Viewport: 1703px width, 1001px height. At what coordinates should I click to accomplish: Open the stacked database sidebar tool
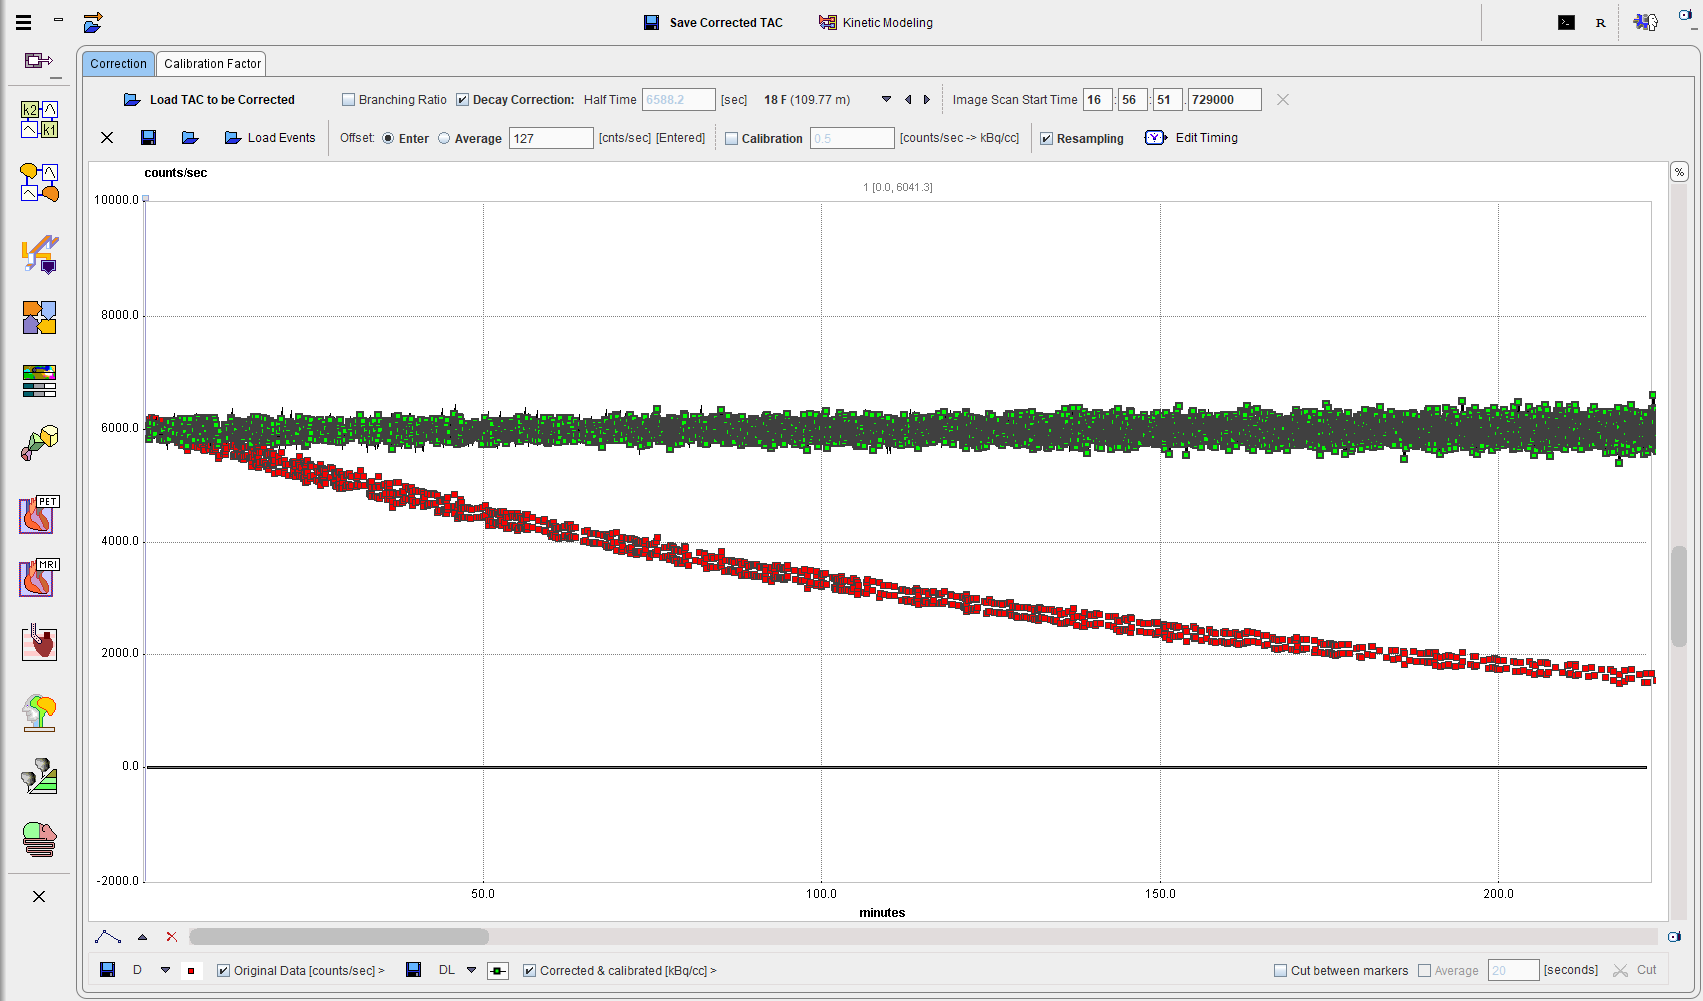click(x=39, y=839)
